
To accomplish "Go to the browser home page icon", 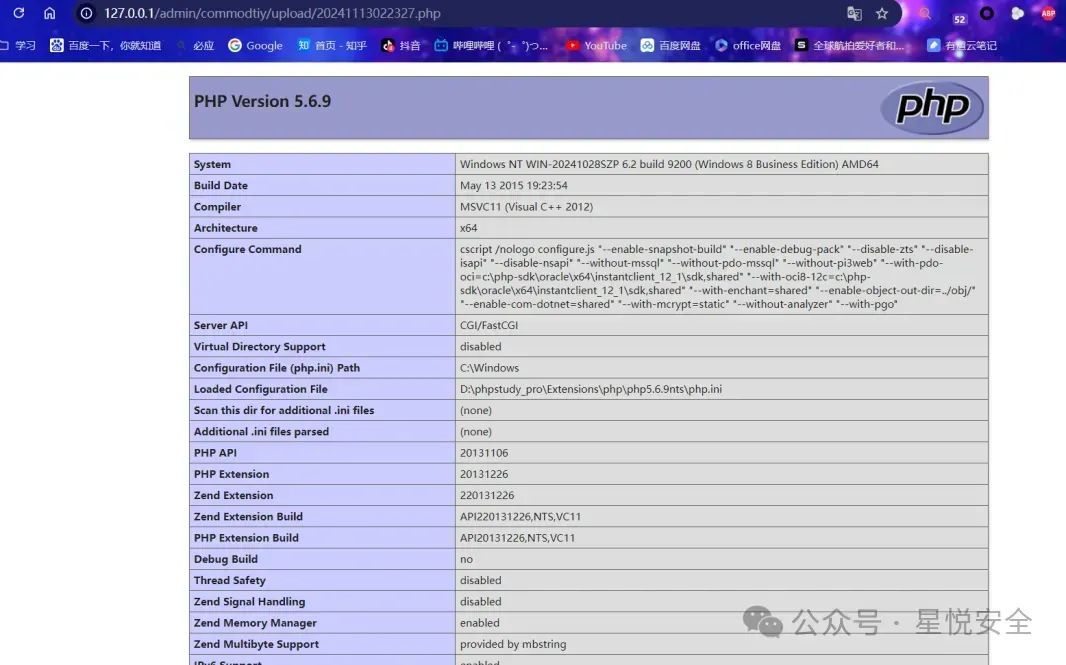I will tap(50, 13).
